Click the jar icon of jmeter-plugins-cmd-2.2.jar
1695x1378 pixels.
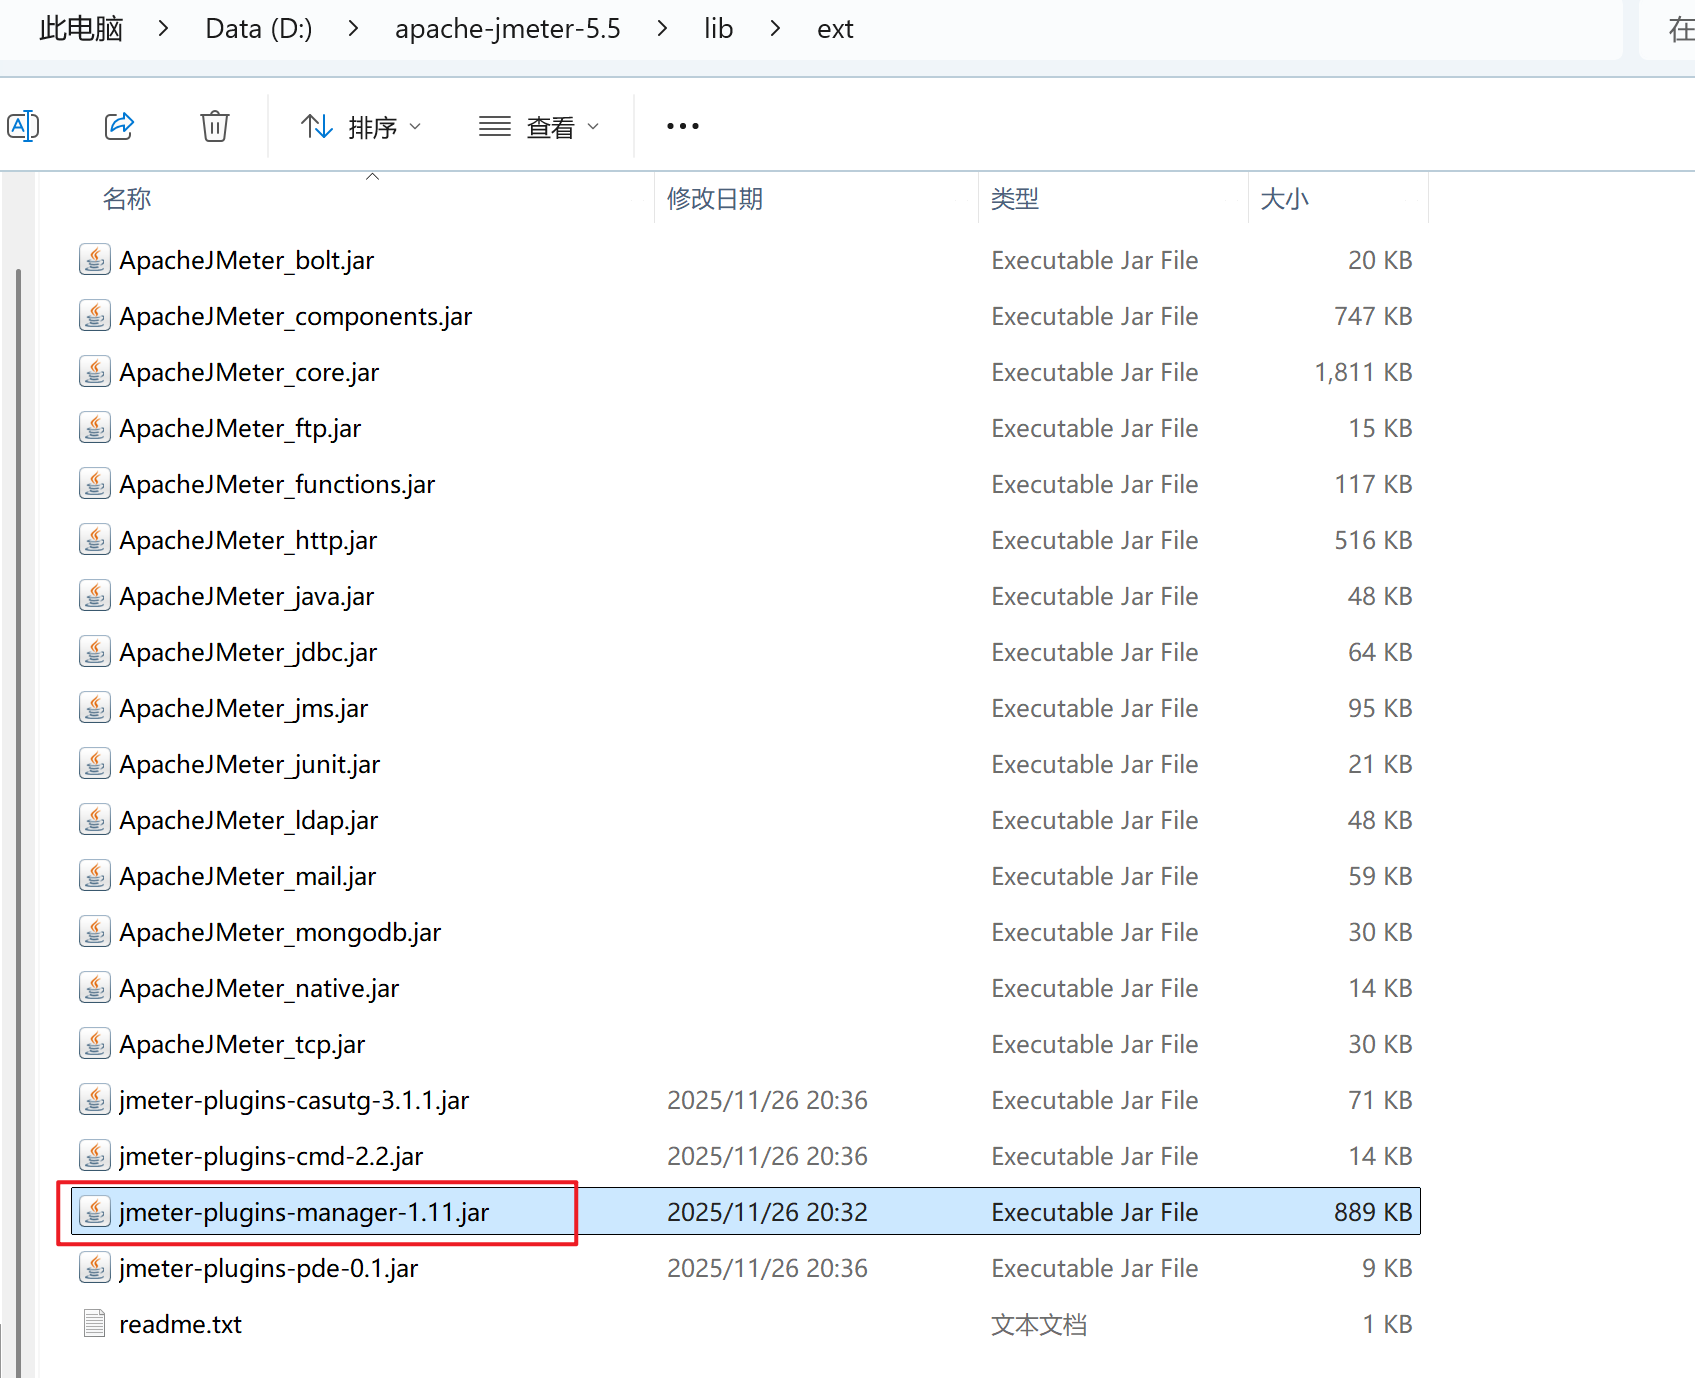[95, 1156]
